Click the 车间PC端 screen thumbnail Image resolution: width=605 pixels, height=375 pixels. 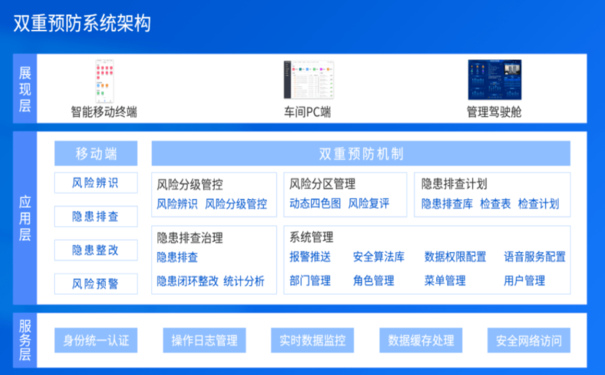pyautogui.click(x=309, y=80)
